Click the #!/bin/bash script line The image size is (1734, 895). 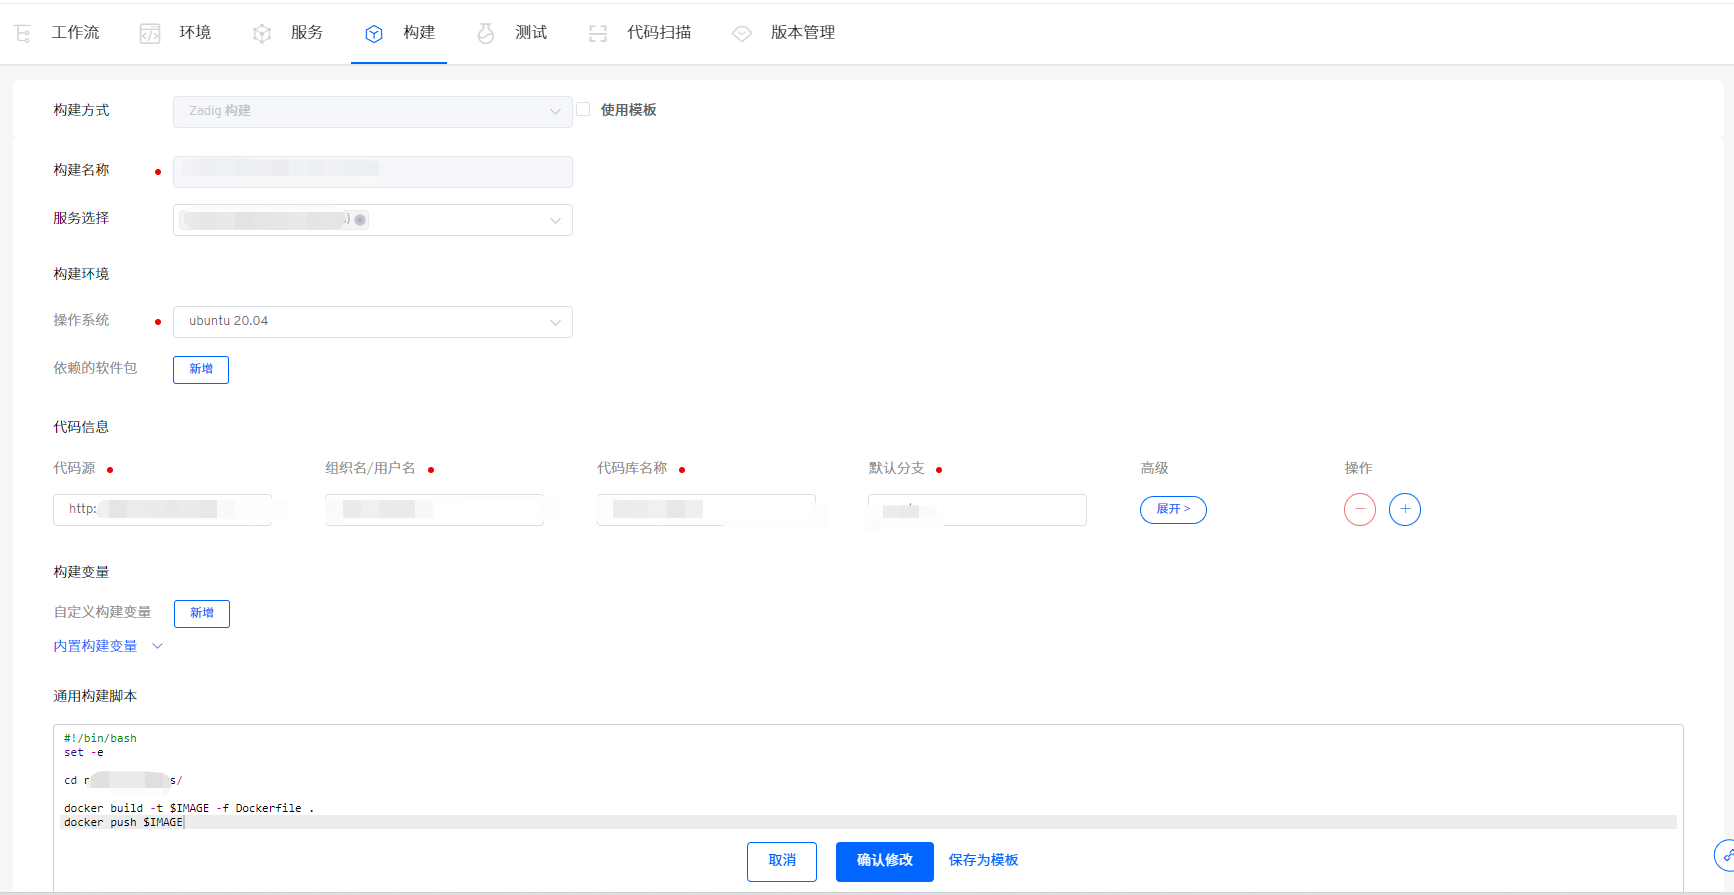(x=100, y=738)
